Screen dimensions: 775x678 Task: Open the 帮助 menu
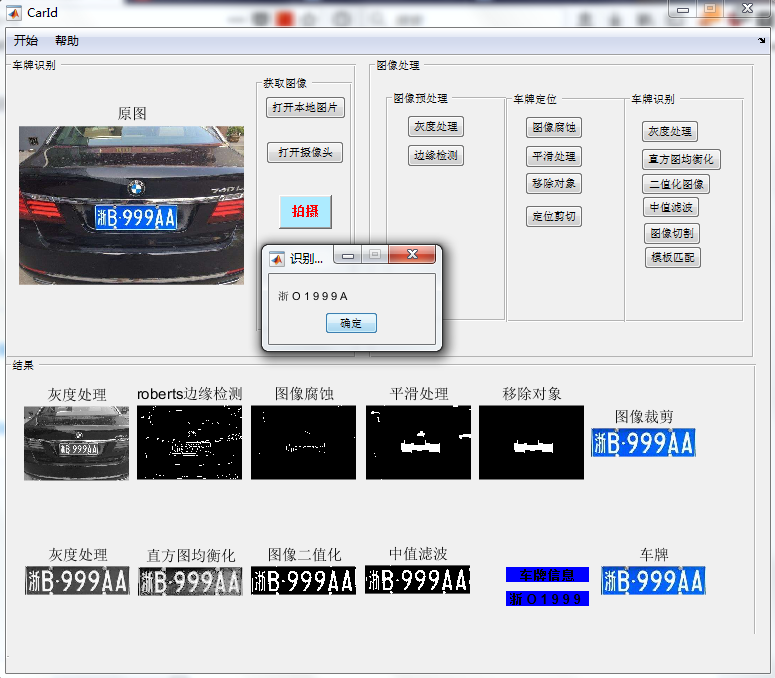coord(67,41)
